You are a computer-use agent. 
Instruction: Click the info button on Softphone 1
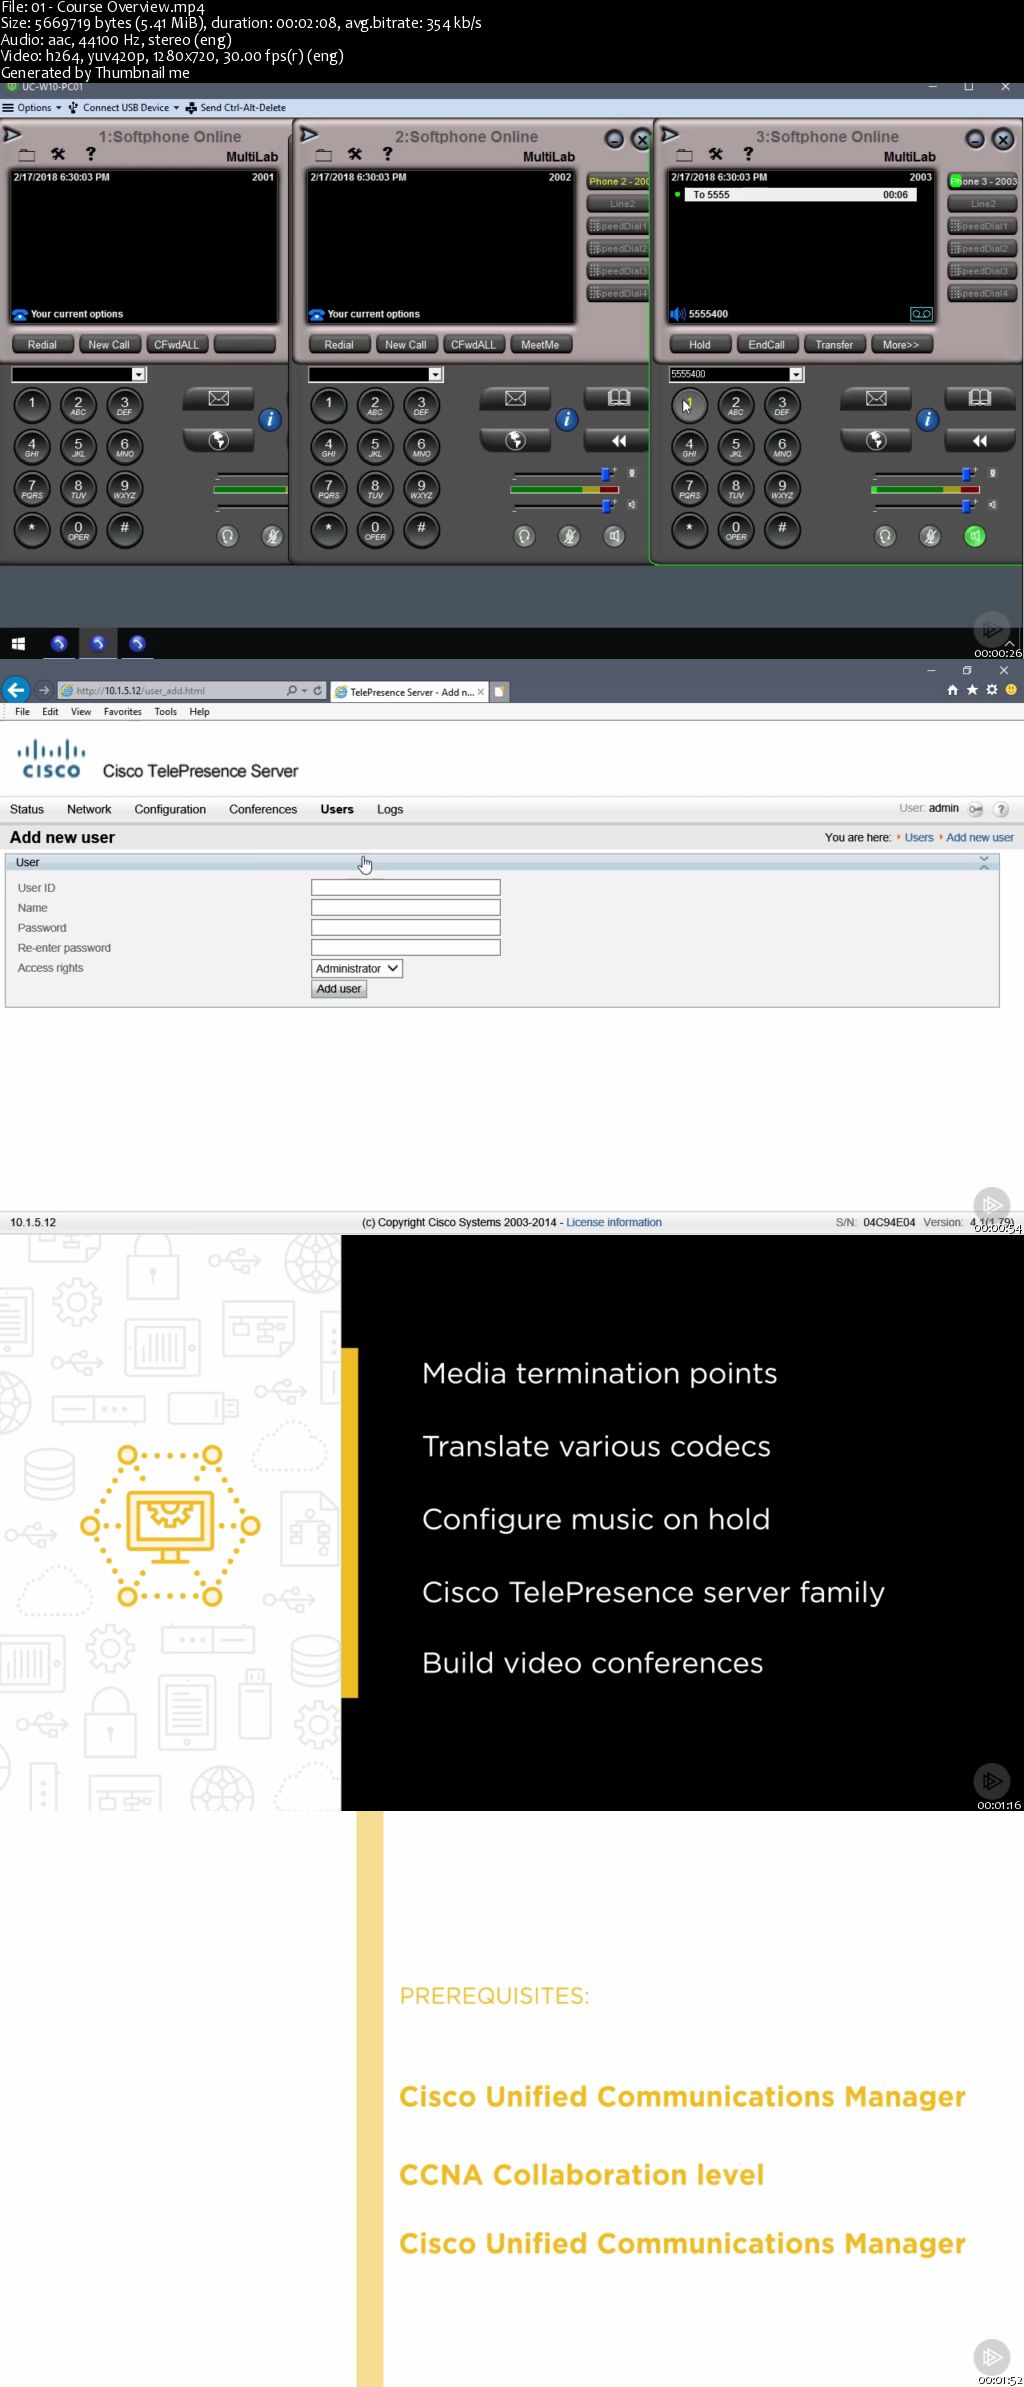[270, 420]
